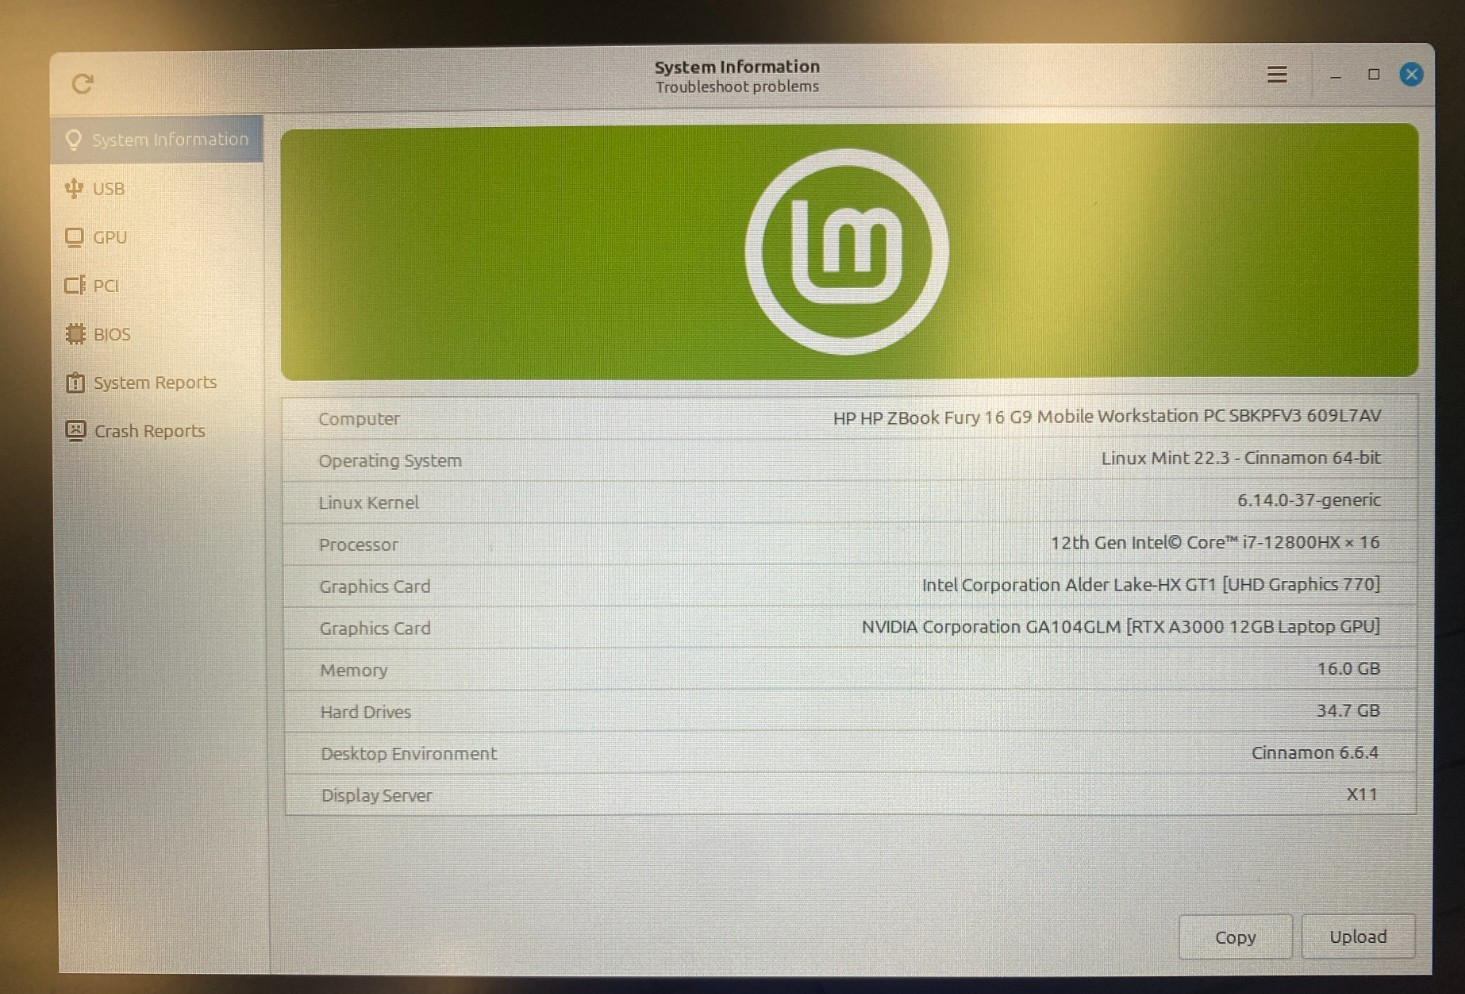Go to the PCI section

pyautogui.click(x=158, y=285)
